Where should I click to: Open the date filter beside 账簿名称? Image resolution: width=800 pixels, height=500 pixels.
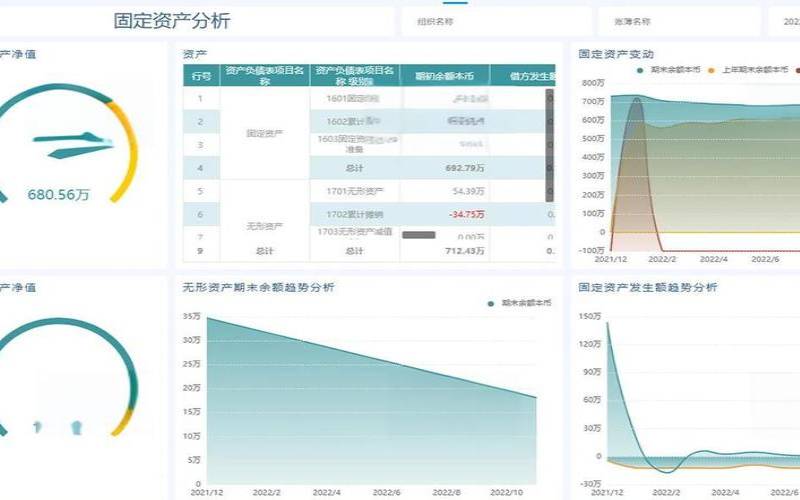pos(785,21)
